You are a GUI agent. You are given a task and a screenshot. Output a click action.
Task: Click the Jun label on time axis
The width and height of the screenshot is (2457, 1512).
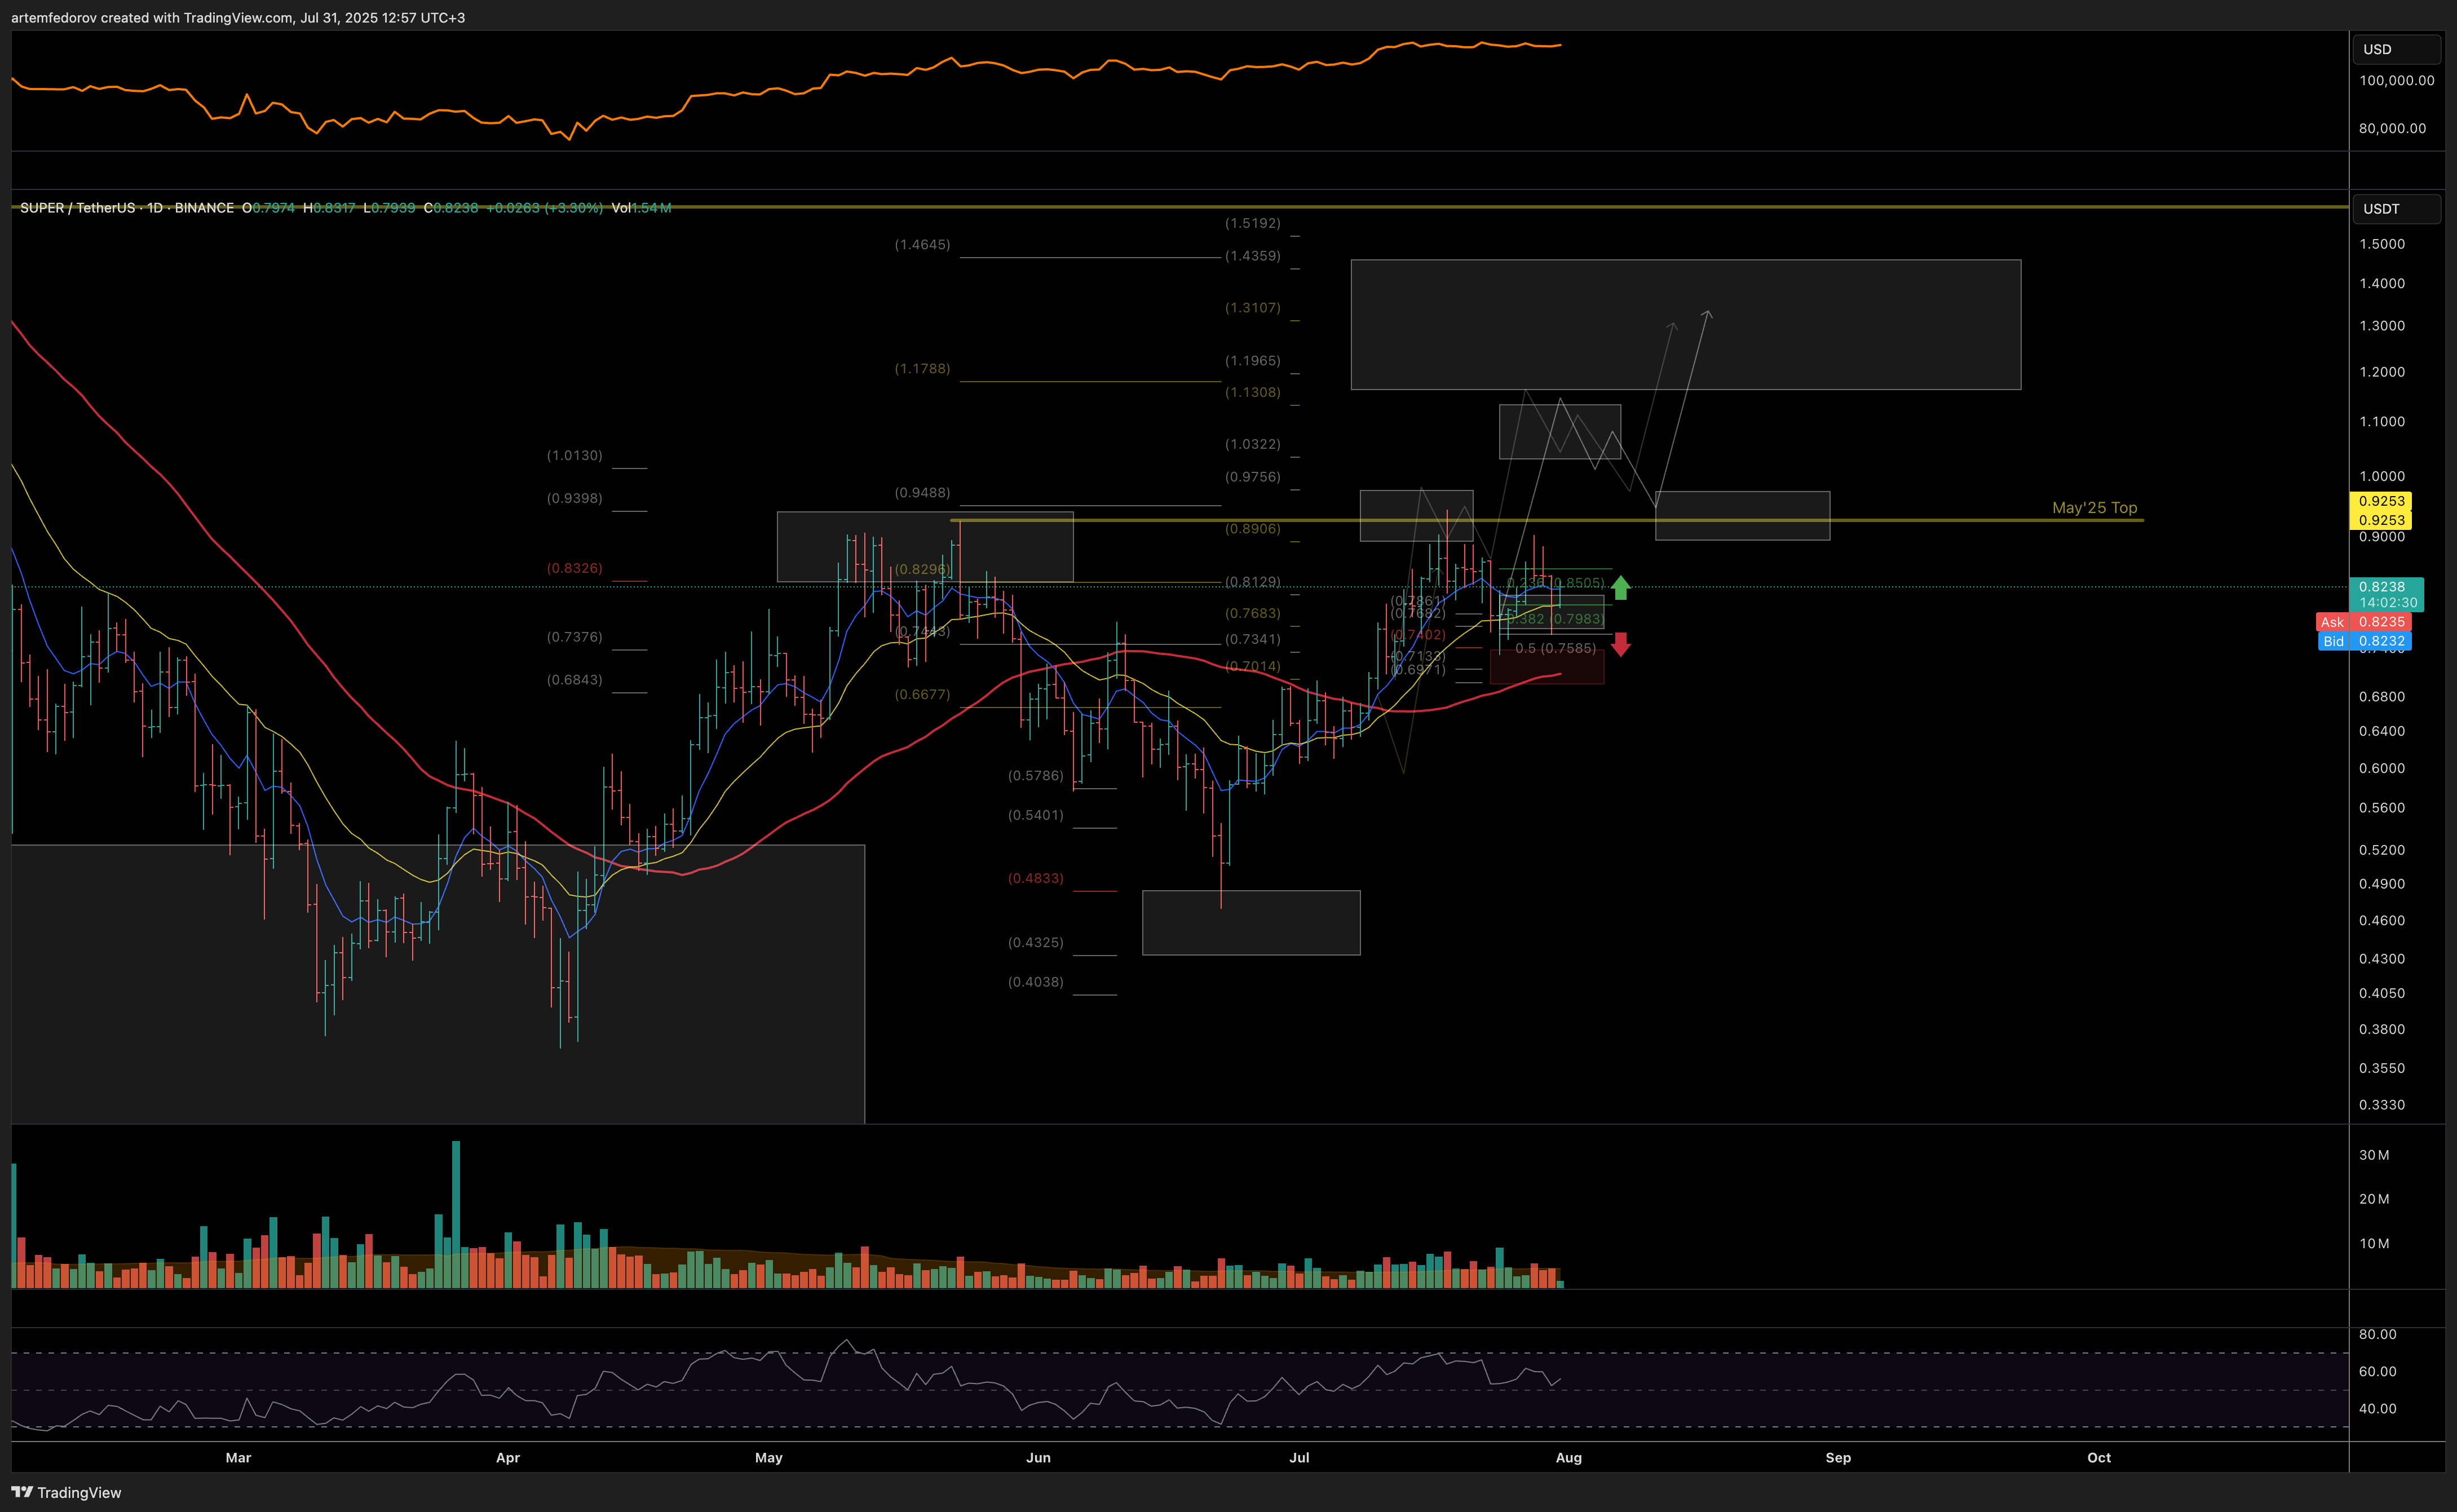1038,1458
